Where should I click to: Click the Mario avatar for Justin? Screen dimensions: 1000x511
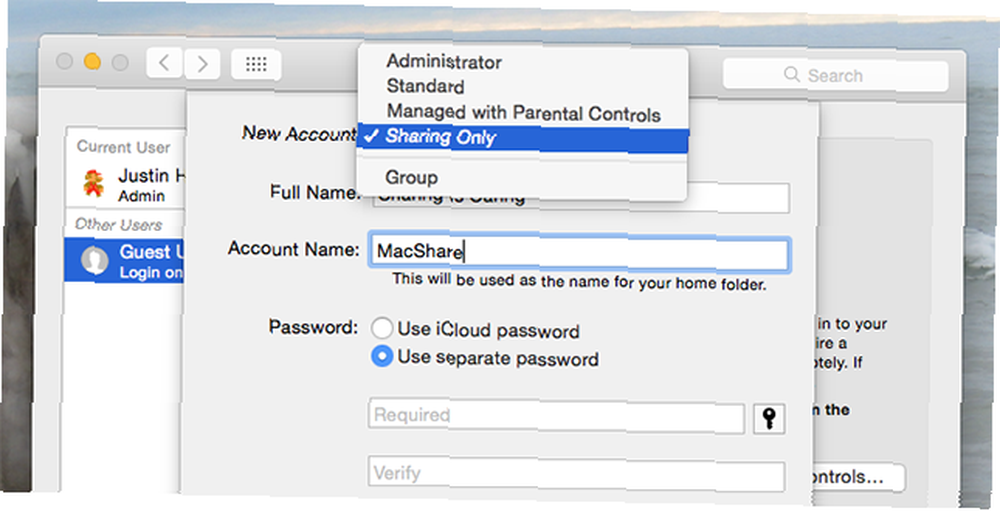point(94,184)
